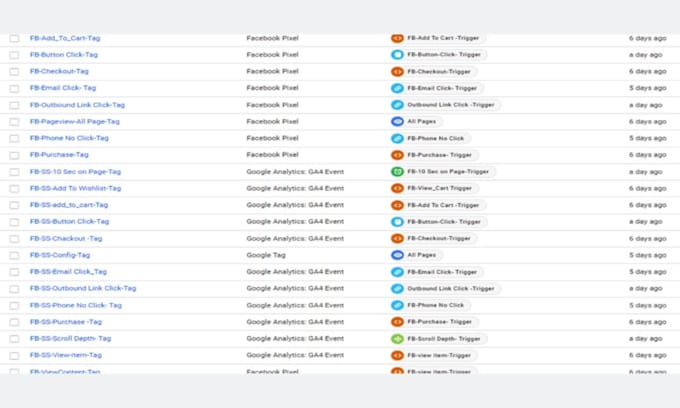
Task: Click the All Pages icon in the FB-Pageview-All Page-Tag row
Action: 397,121
